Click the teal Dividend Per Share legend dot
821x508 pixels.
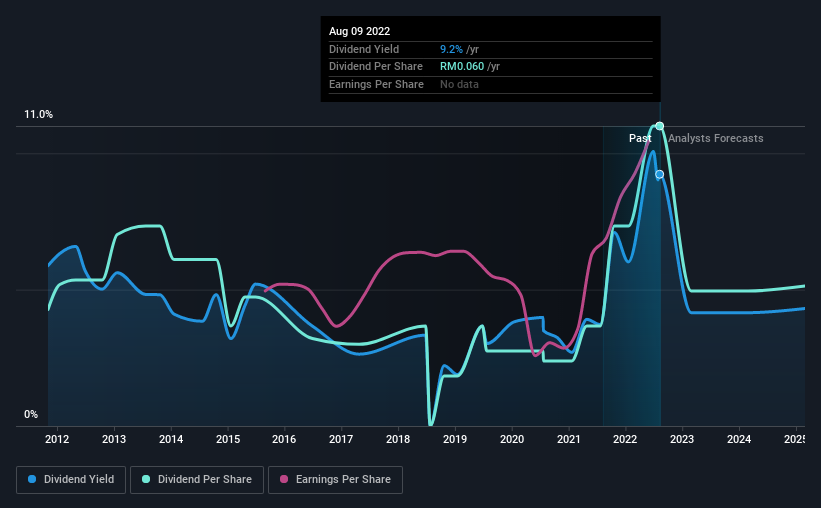pyautogui.click(x=146, y=479)
